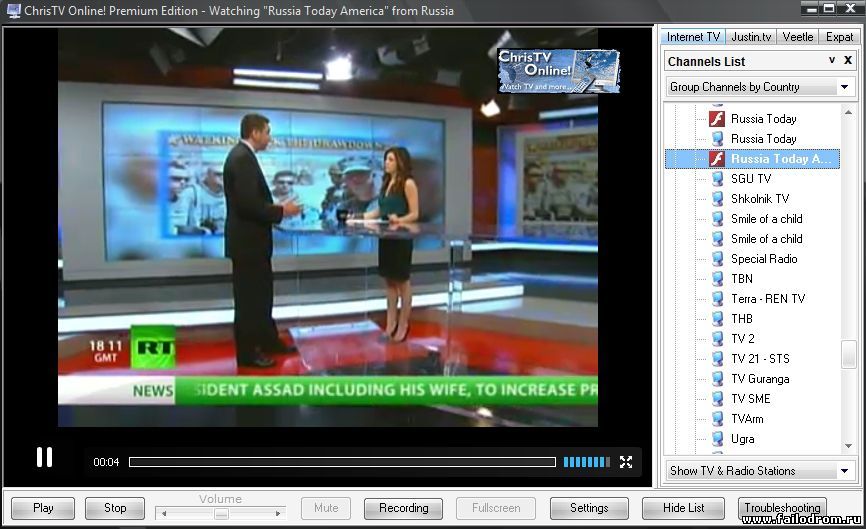The height and width of the screenshot is (529, 866).
Task: Select the TV SME channel name
Action: pos(751,399)
